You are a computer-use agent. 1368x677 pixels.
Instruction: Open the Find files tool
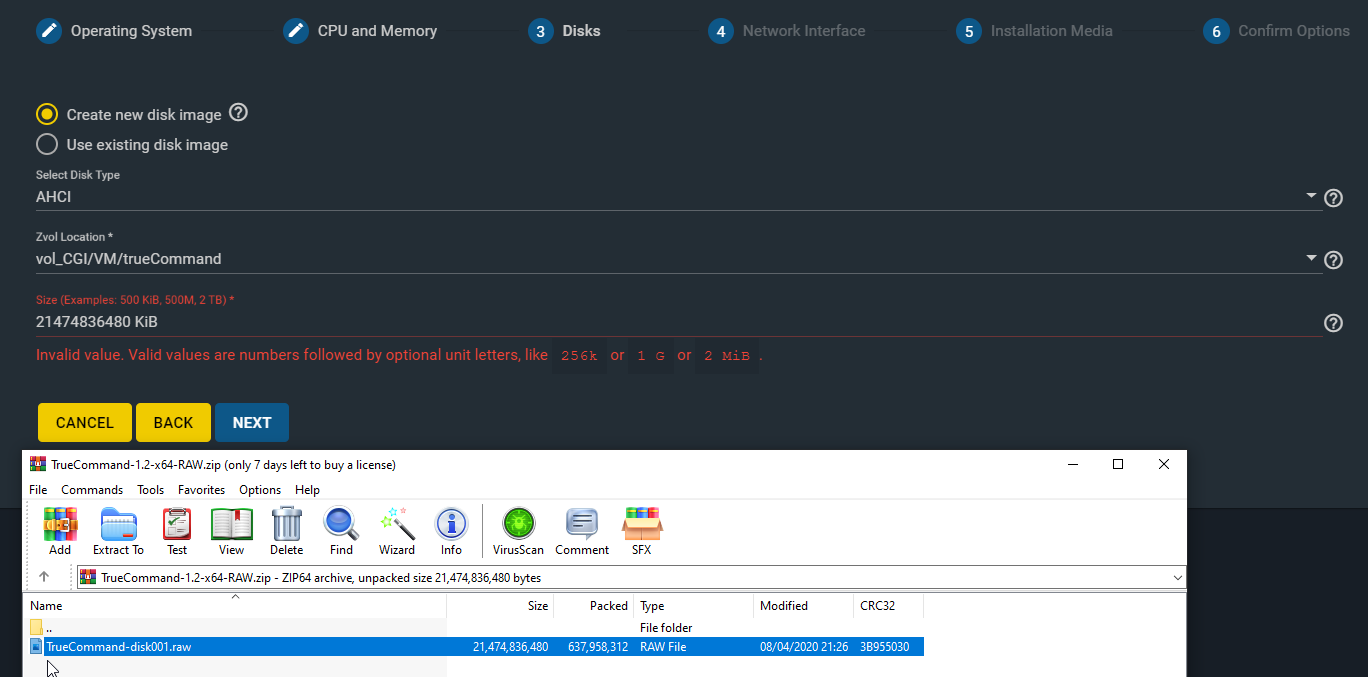click(341, 531)
